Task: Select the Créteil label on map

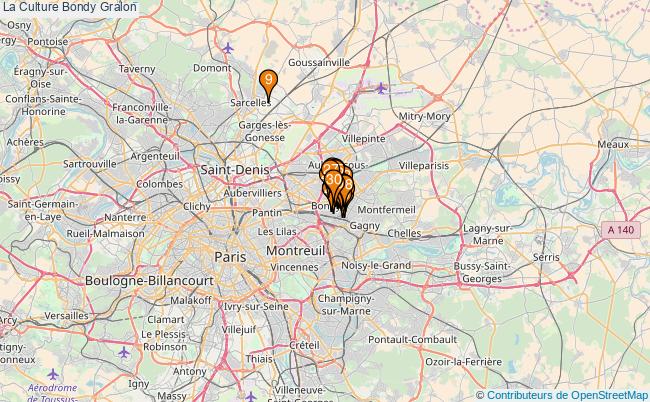Action: pos(304,345)
